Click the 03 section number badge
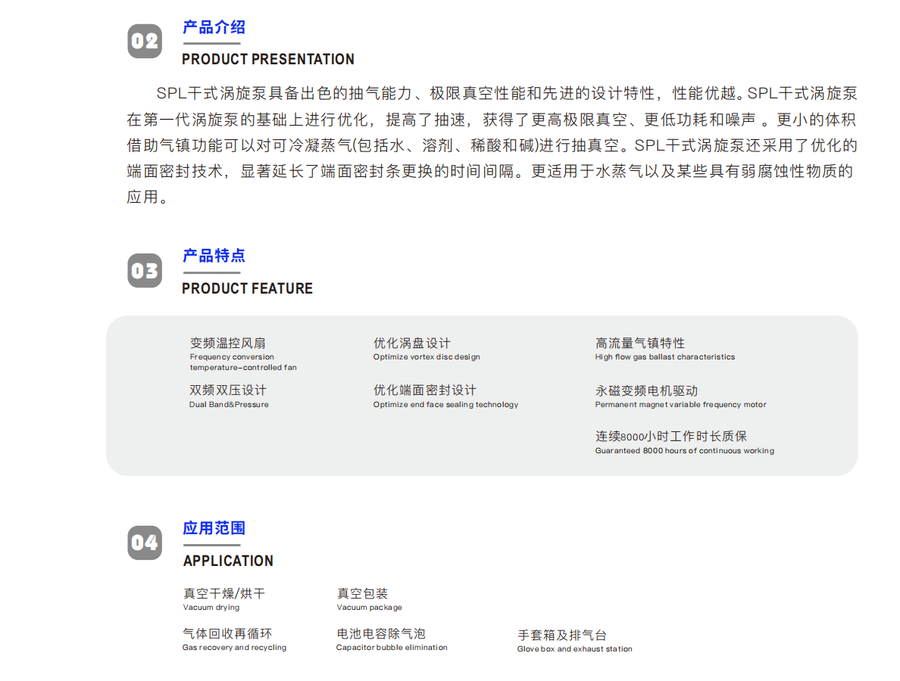The width and height of the screenshot is (900, 681). (145, 270)
